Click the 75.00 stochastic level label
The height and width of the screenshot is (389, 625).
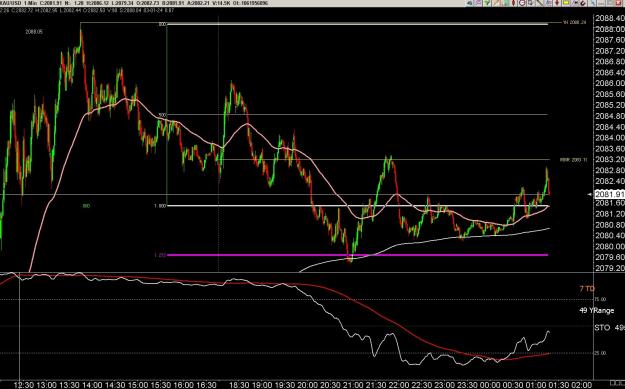(x=600, y=299)
